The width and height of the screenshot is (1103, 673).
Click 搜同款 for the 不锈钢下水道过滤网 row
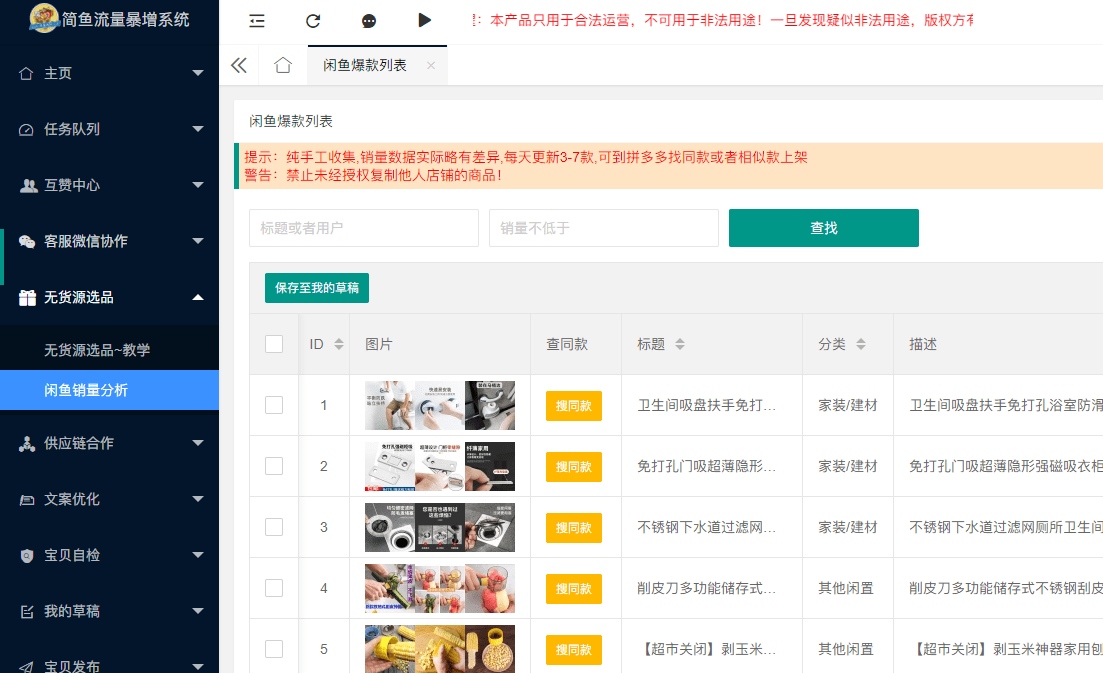573,528
